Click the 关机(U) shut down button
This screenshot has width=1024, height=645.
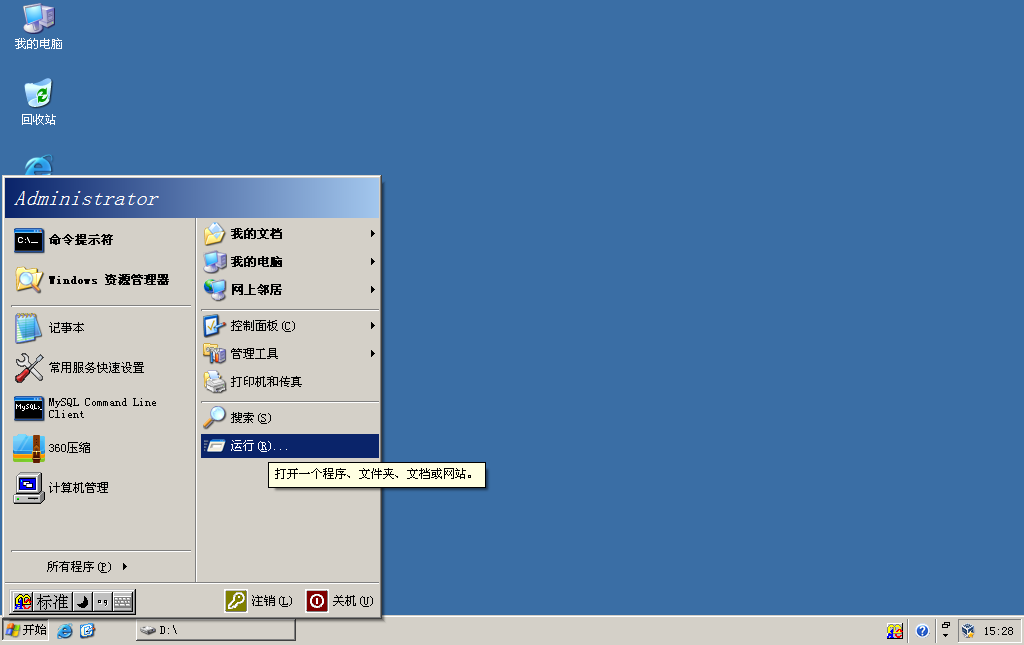(340, 601)
